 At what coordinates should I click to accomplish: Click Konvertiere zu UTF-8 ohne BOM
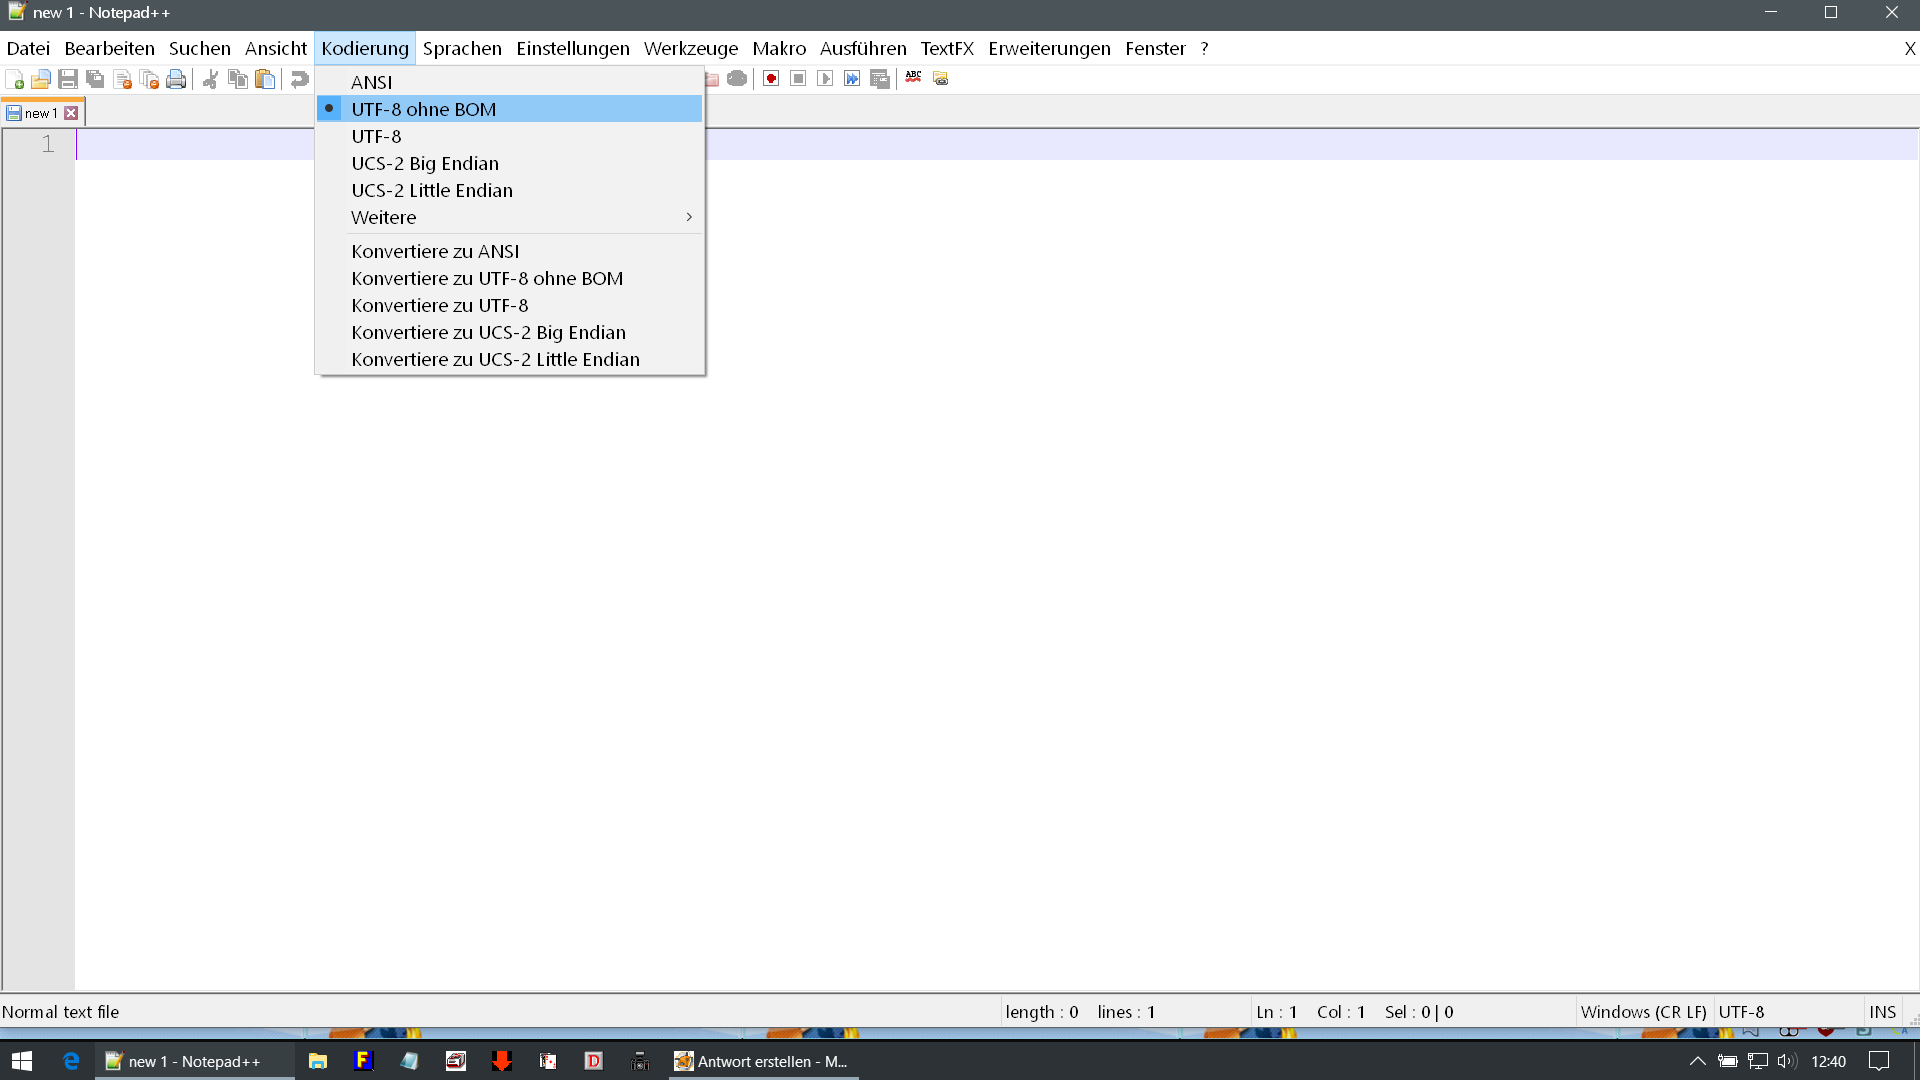point(486,278)
